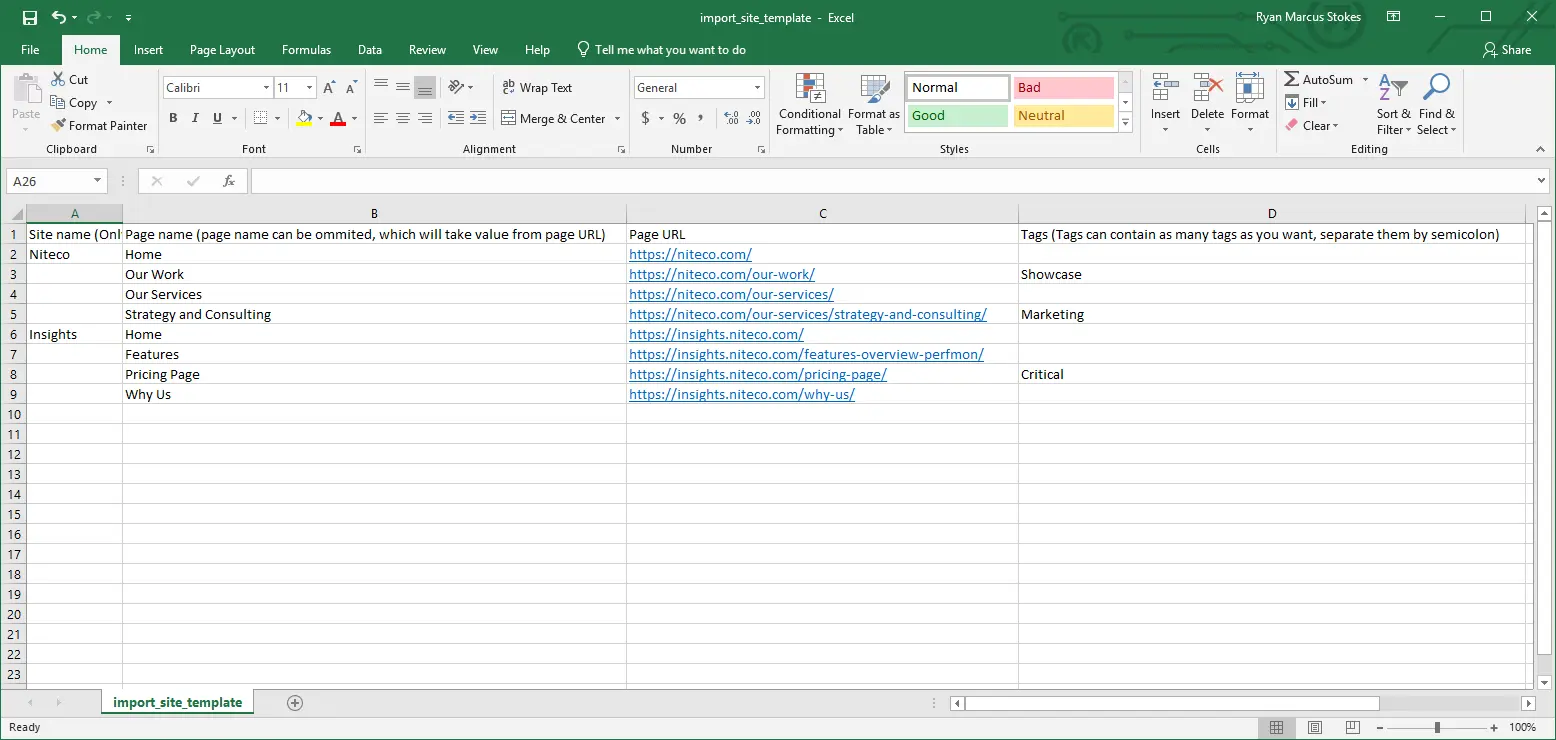The height and width of the screenshot is (740, 1556).
Task: Toggle Wrap Text option
Action: (x=537, y=88)
